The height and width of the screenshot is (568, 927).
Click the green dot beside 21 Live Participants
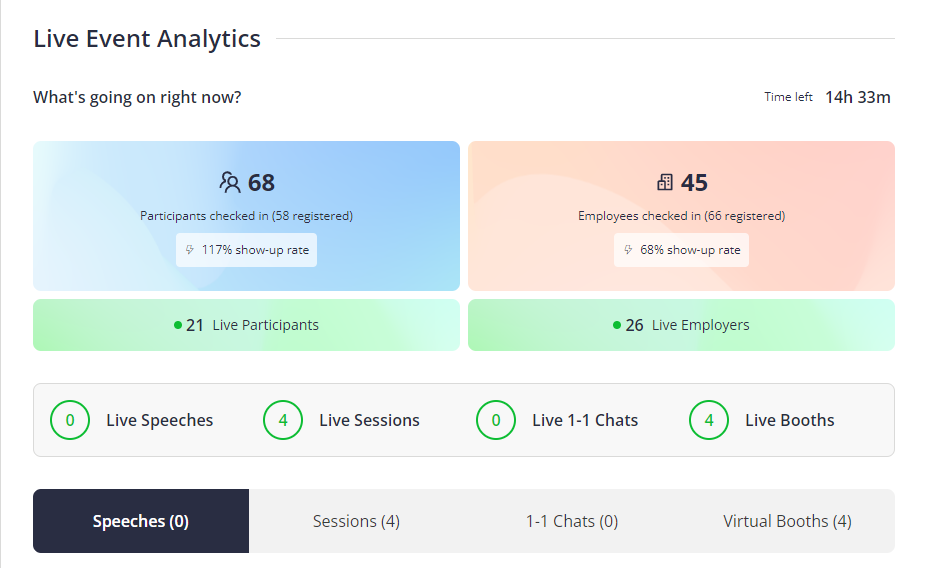(x=177, y=325)
